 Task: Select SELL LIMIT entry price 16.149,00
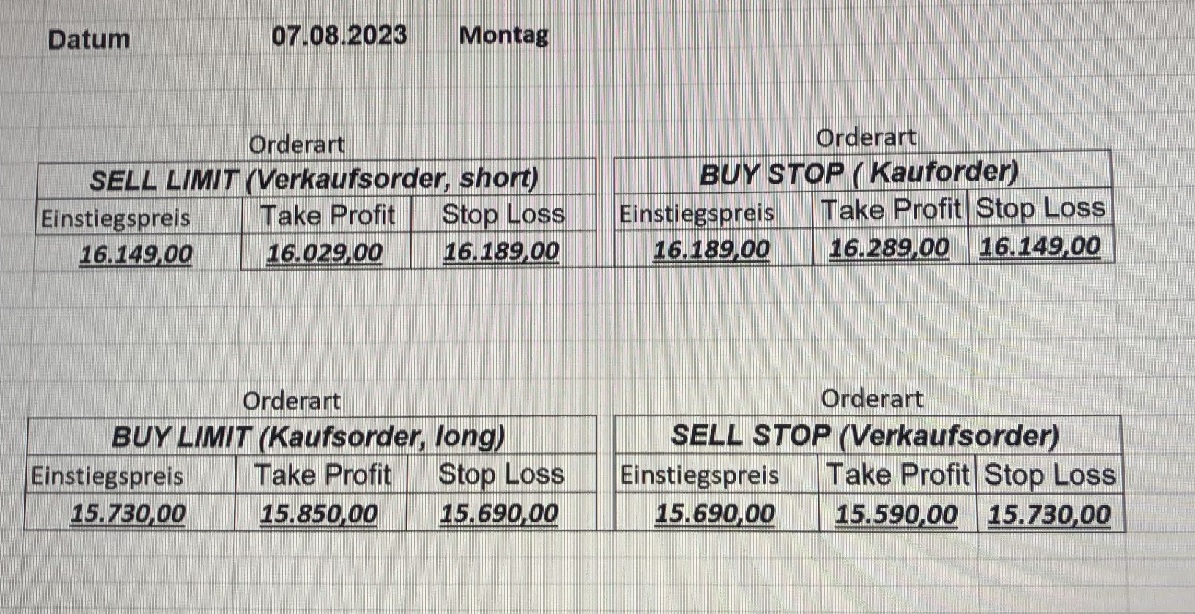(136, 253)
